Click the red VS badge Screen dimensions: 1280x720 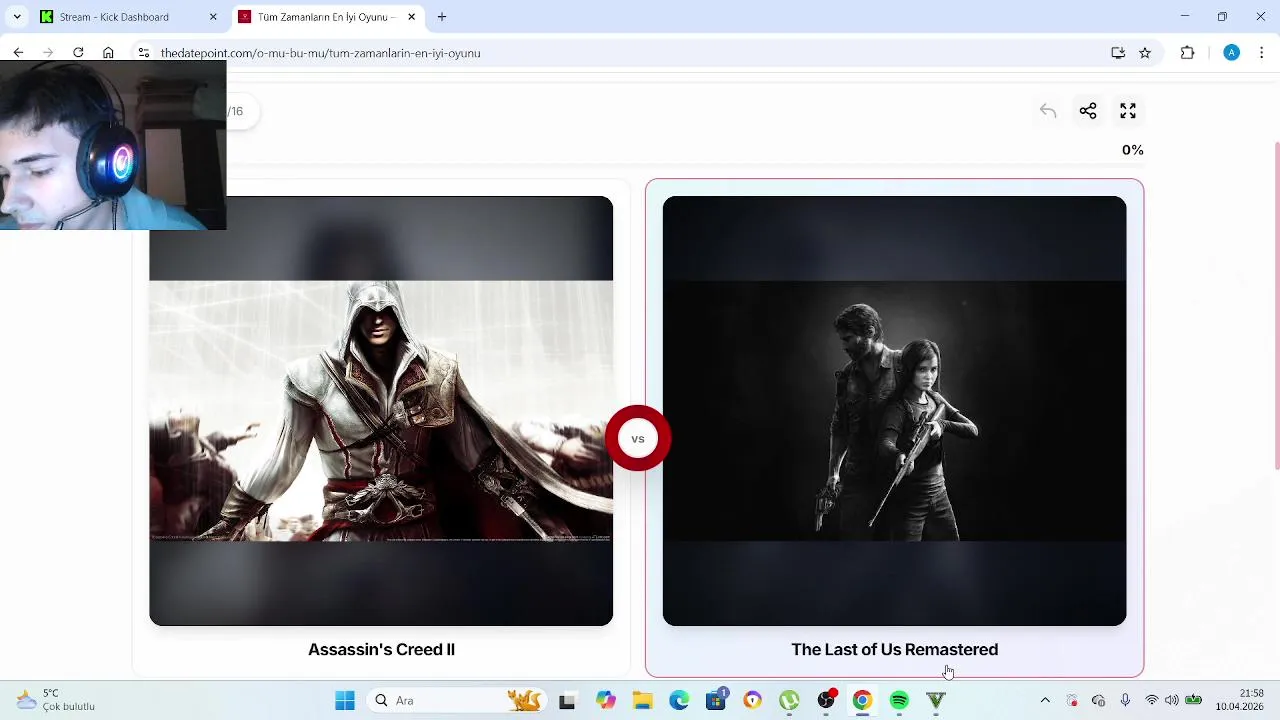[x=638, y=438]
